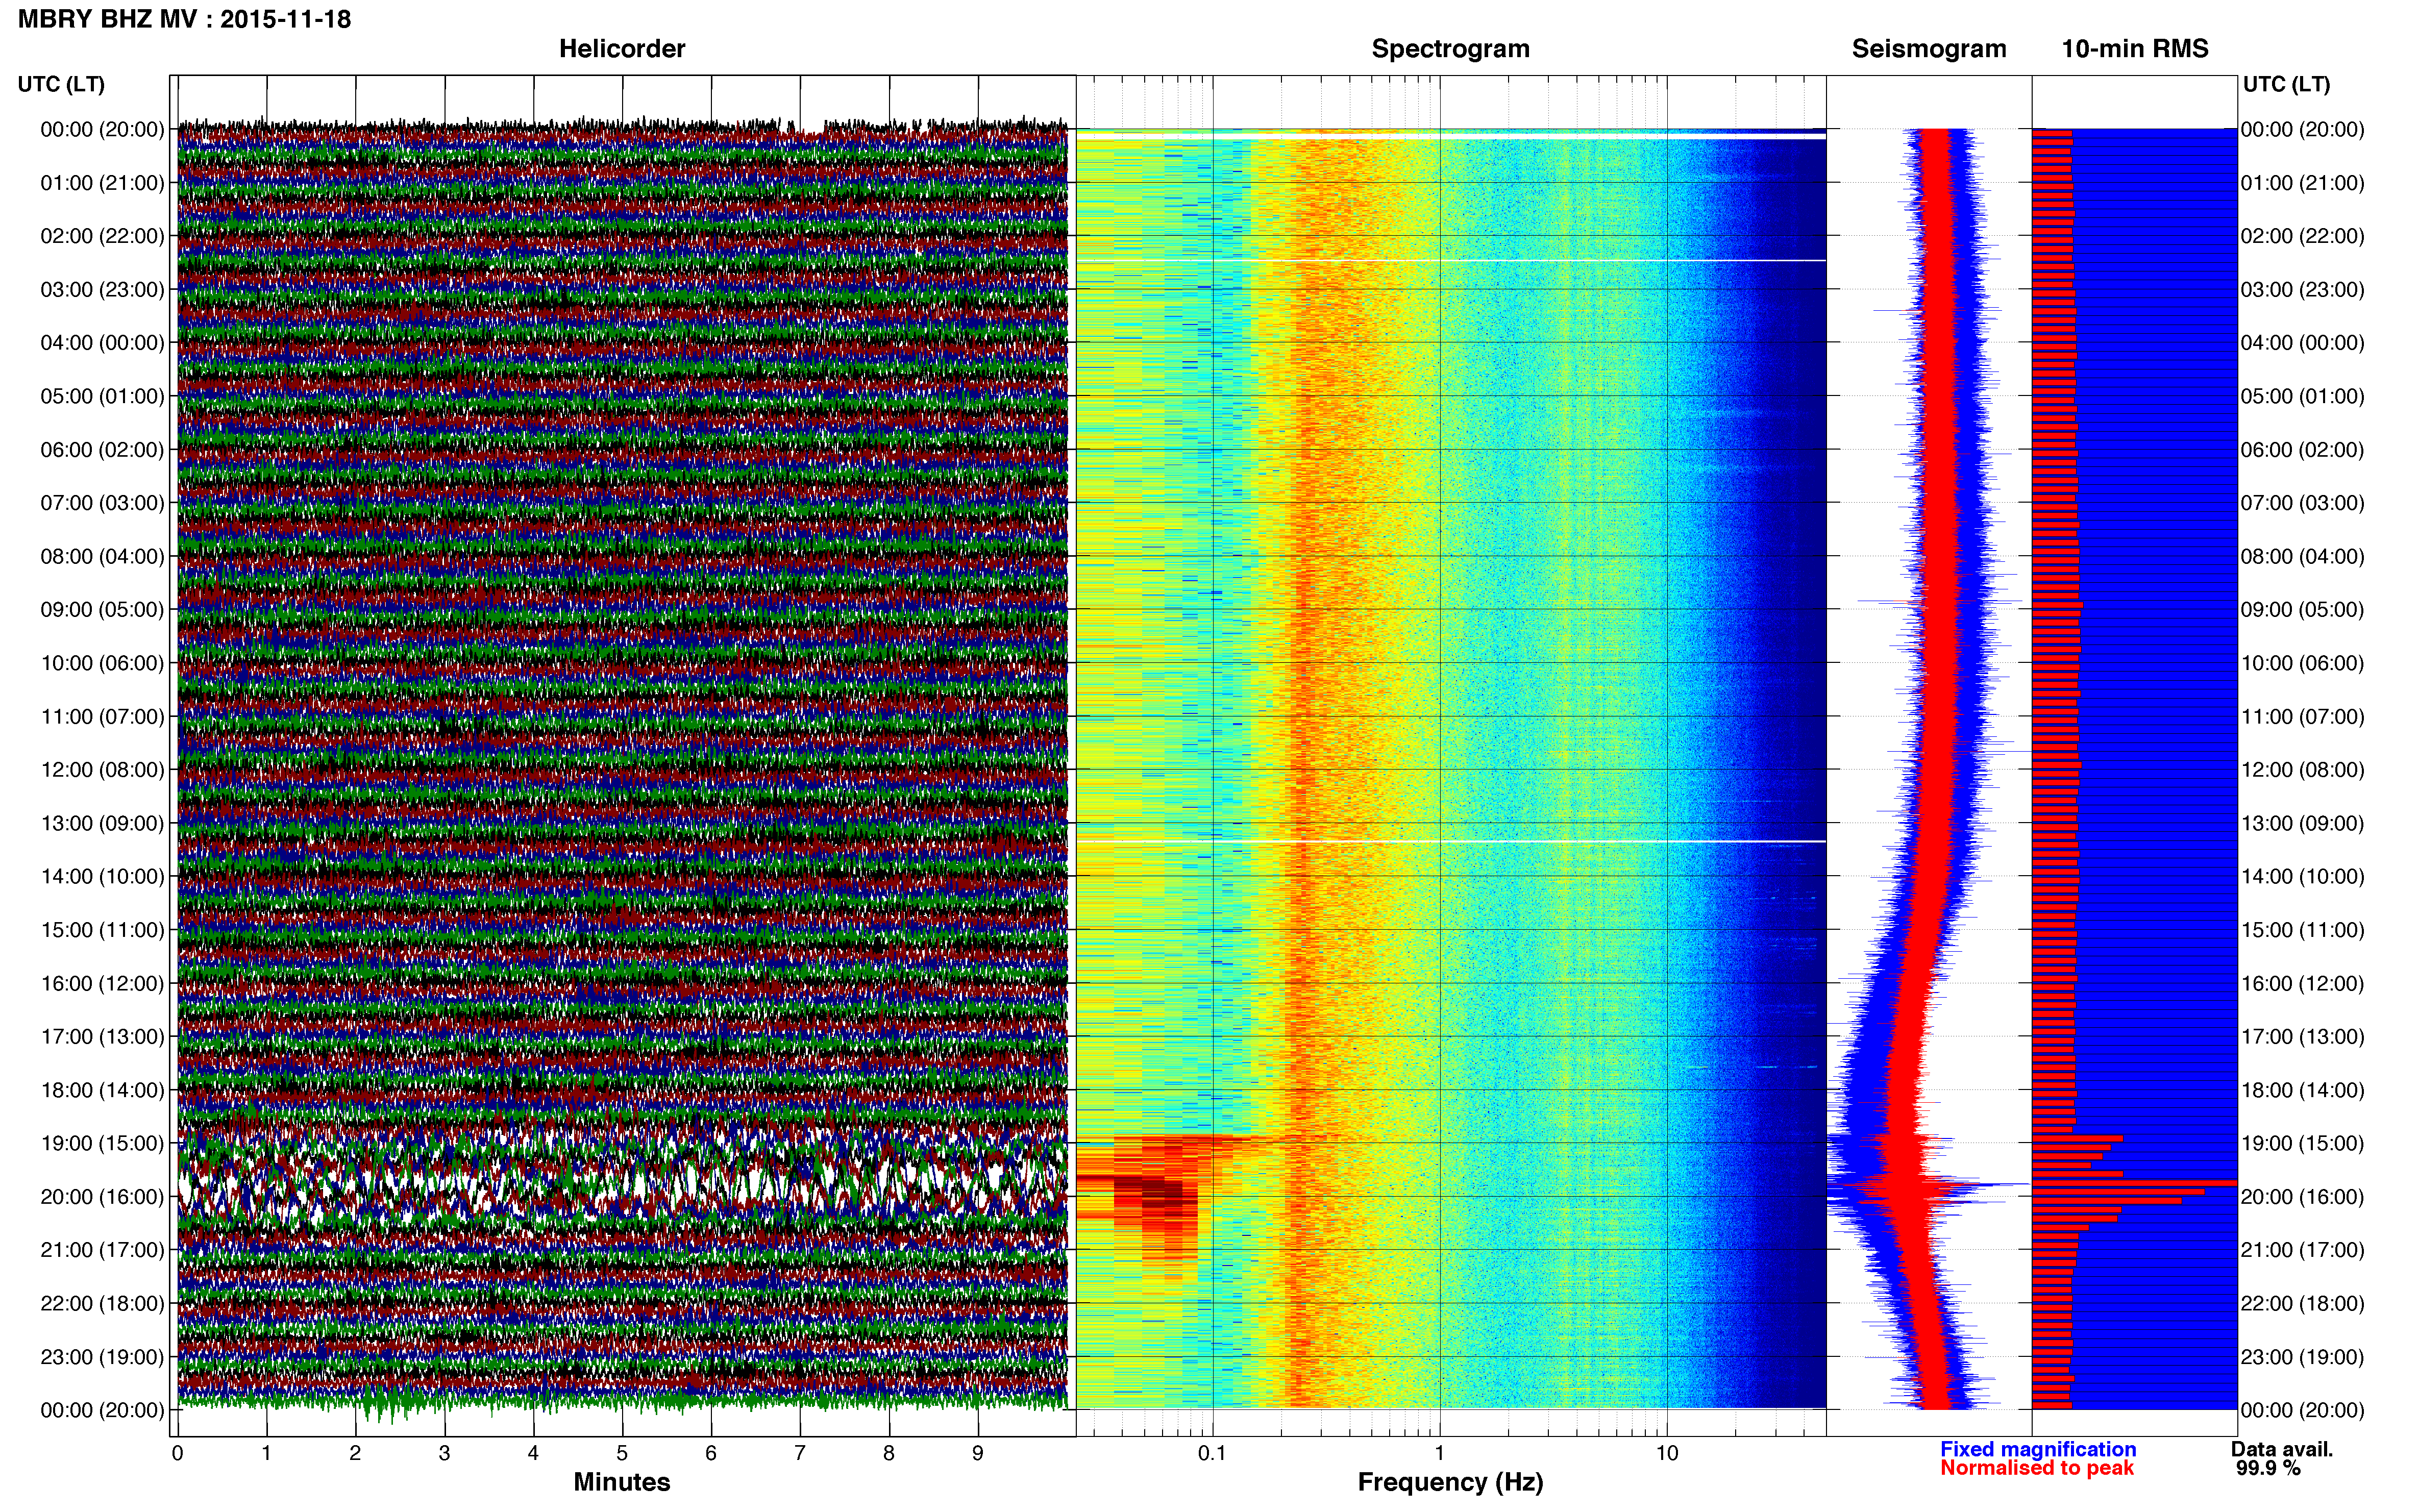Click 13:00 (09:00) label right of RMS panel
Viewport: 2419px width, 1512px height.
[x=2302, y=823]
